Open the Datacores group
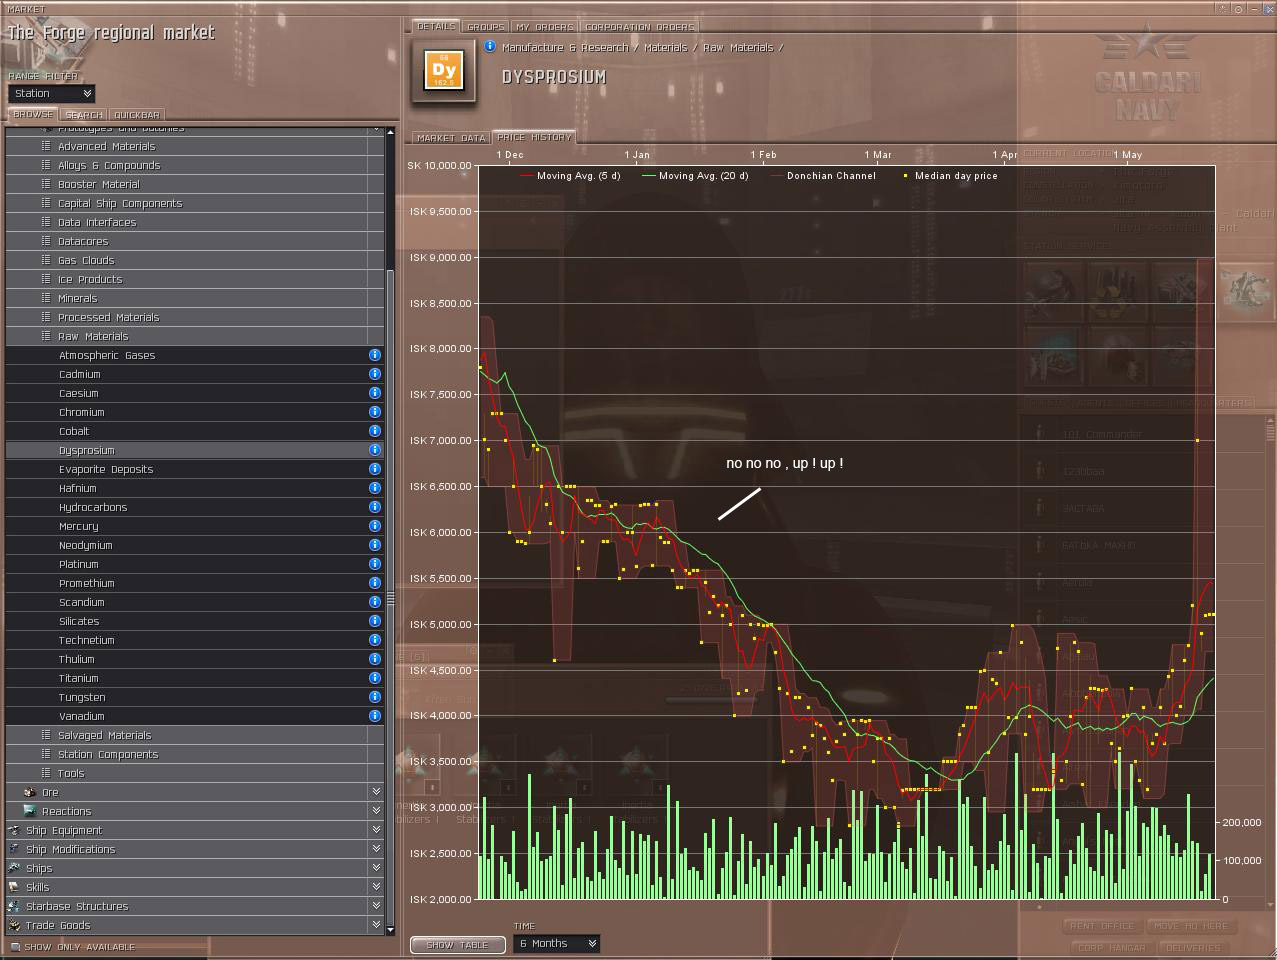This screenshot has height=960, width=1277. [x=195, y=241]
